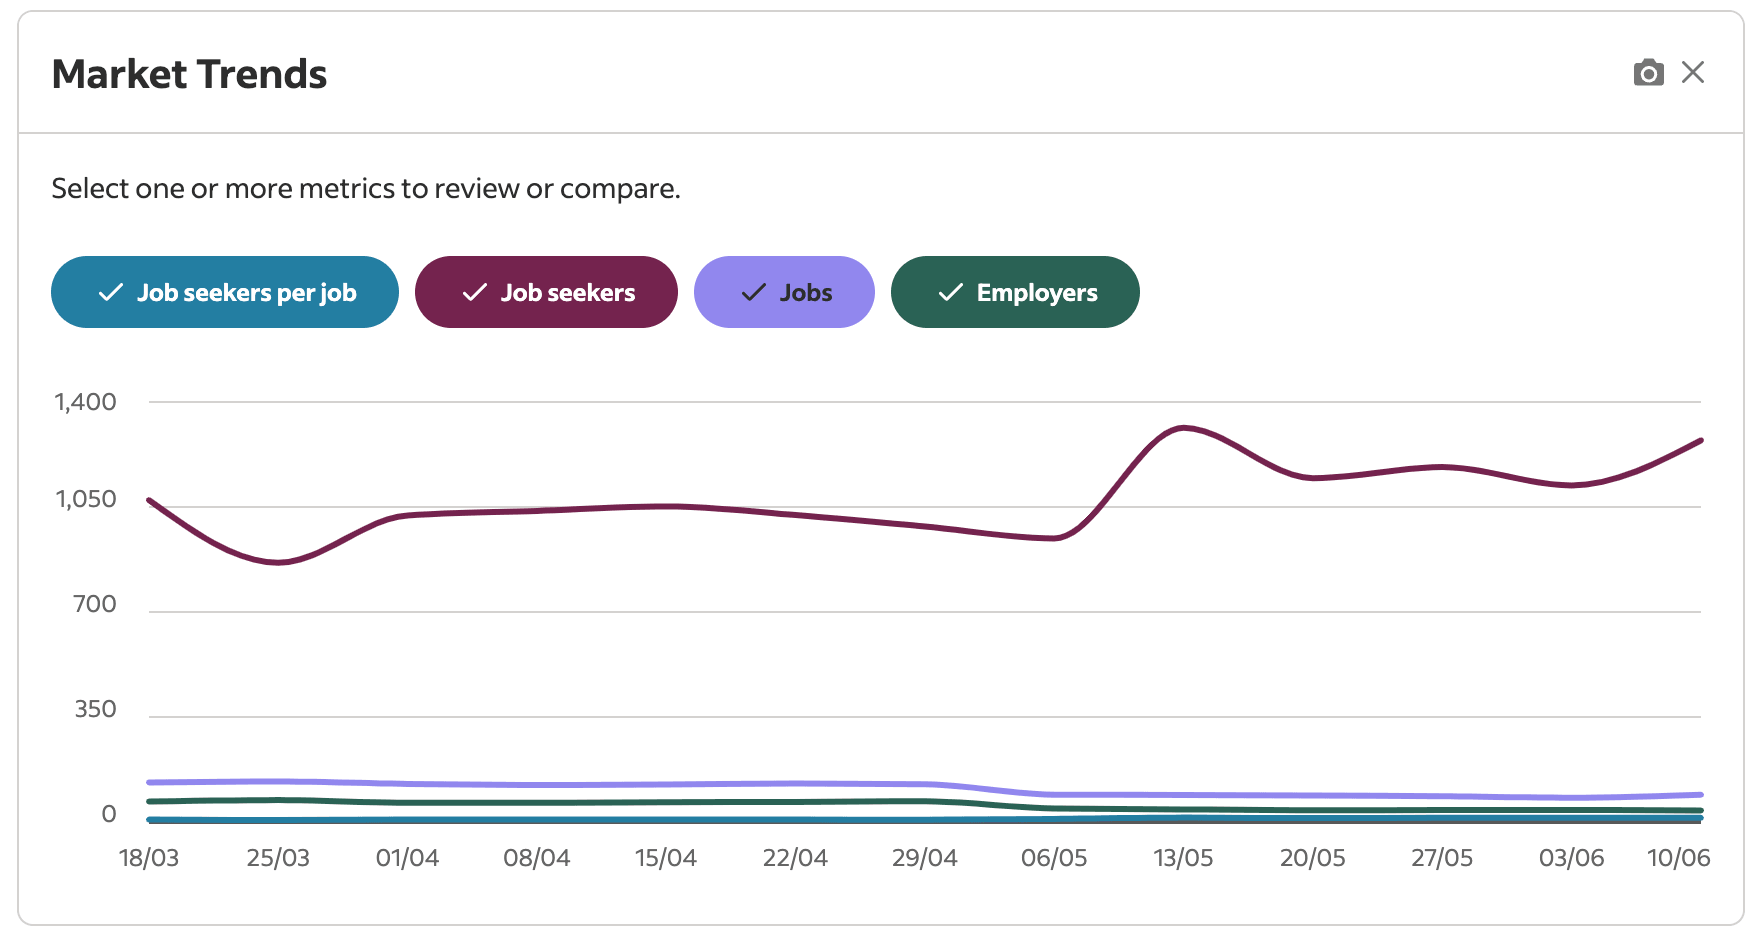
Task: Click the checkmark on the Jobs chip
Action: (753, 292)
